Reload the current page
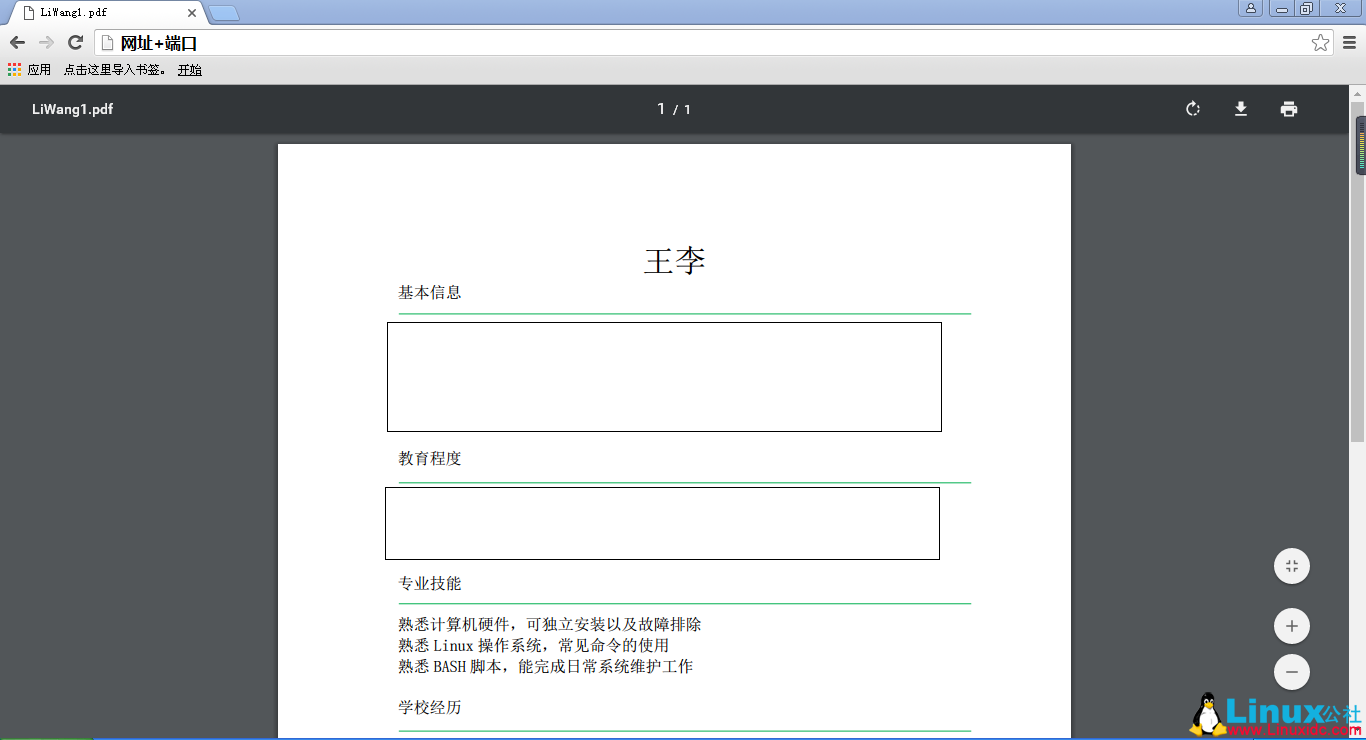 (x=75, y=43)
